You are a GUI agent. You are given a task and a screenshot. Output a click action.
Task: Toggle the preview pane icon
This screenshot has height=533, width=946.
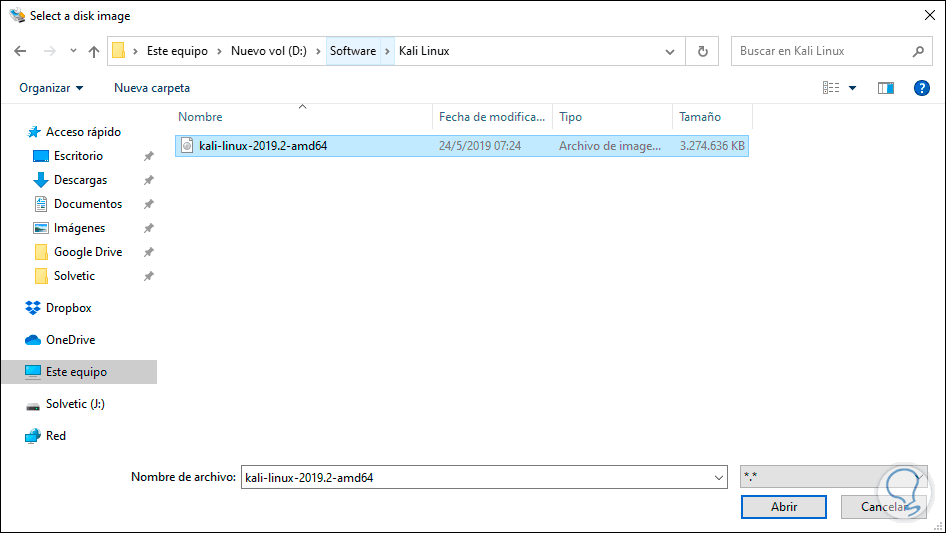click(885, 88)
